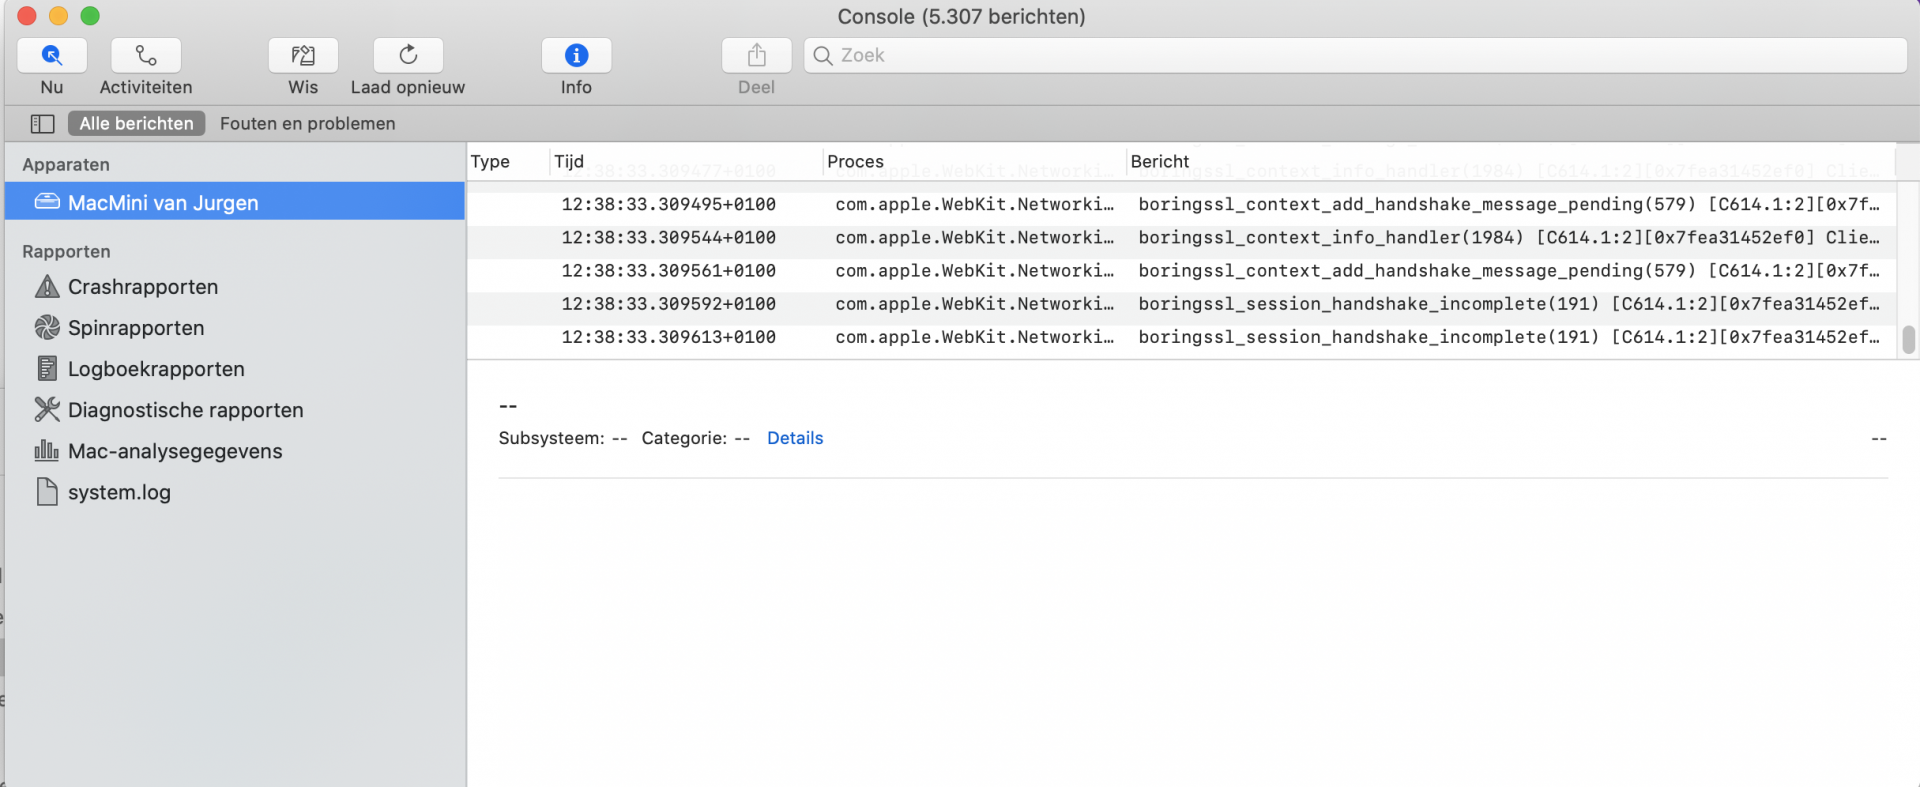Select Diagnostische rapporten in sidebar
The height and width of the screenshot is (787, 1920).
coord(185,410)
